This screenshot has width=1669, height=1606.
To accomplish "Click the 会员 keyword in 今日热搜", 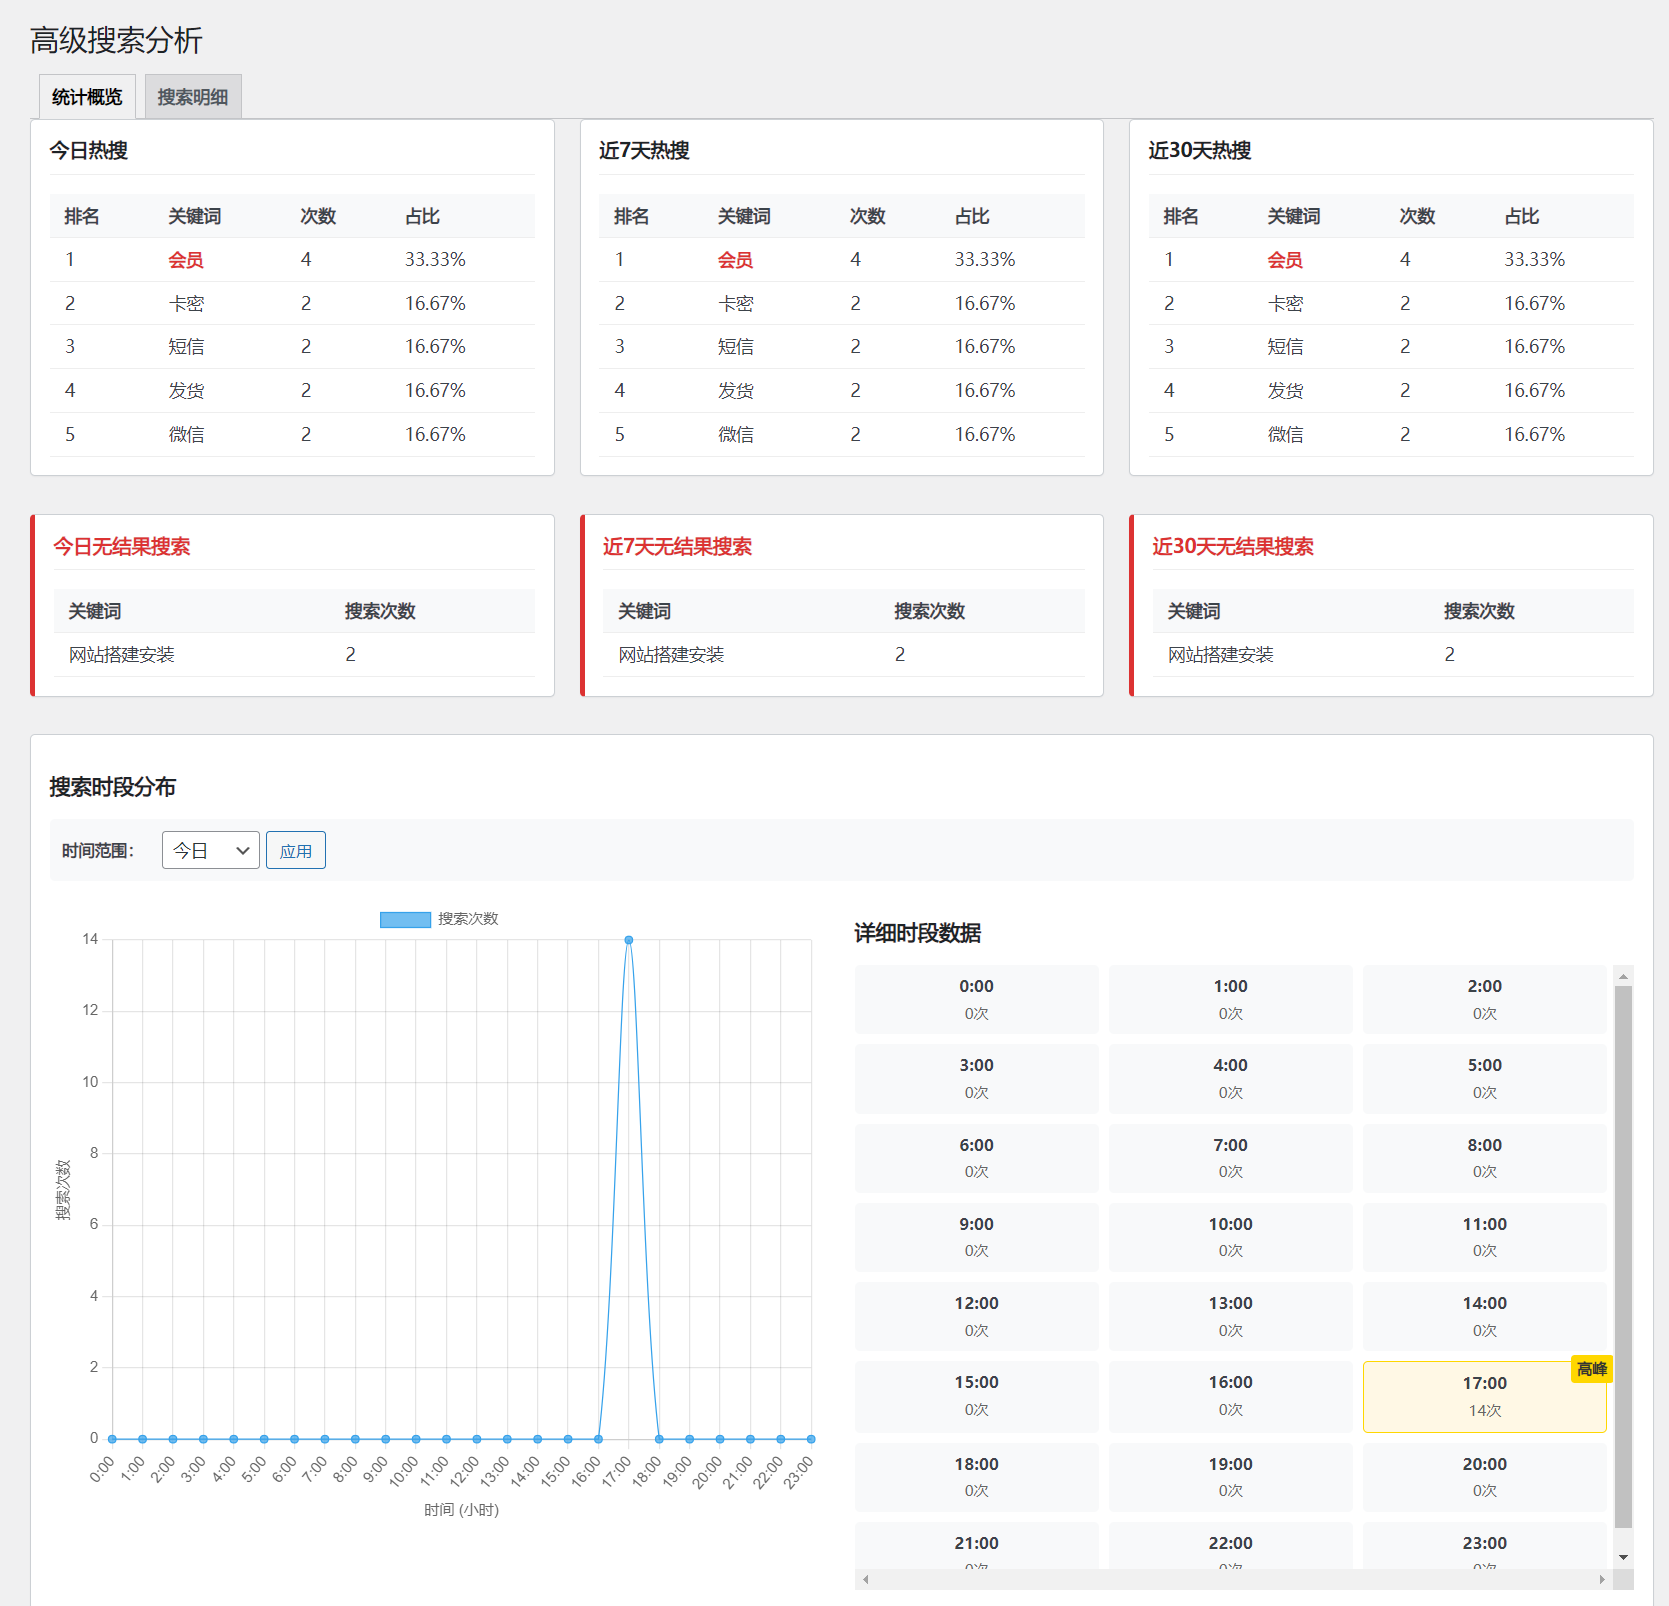I will click(186, 260).
